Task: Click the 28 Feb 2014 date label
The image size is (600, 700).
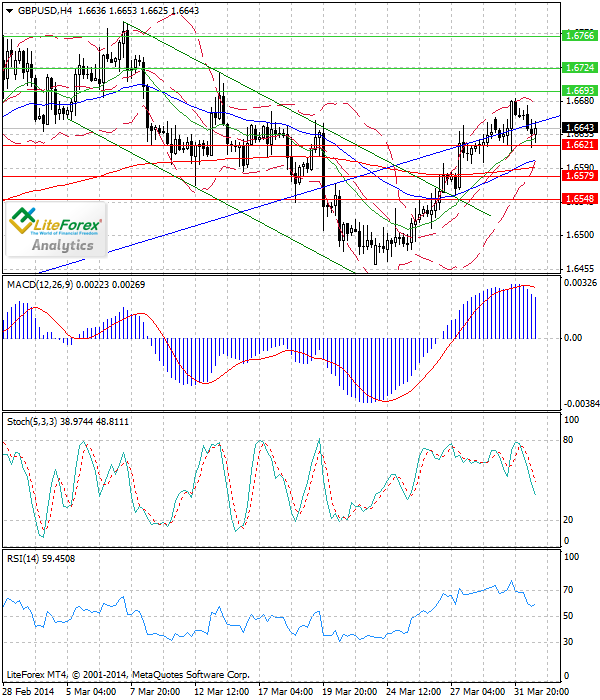Action: pos(26,691)
